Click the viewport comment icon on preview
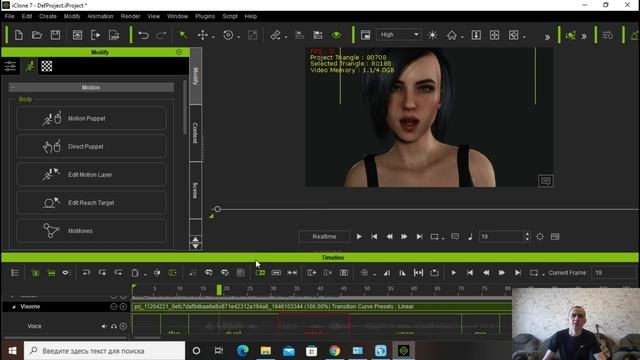Viewport: 640px width, 360px height. [x=546, y=181]
